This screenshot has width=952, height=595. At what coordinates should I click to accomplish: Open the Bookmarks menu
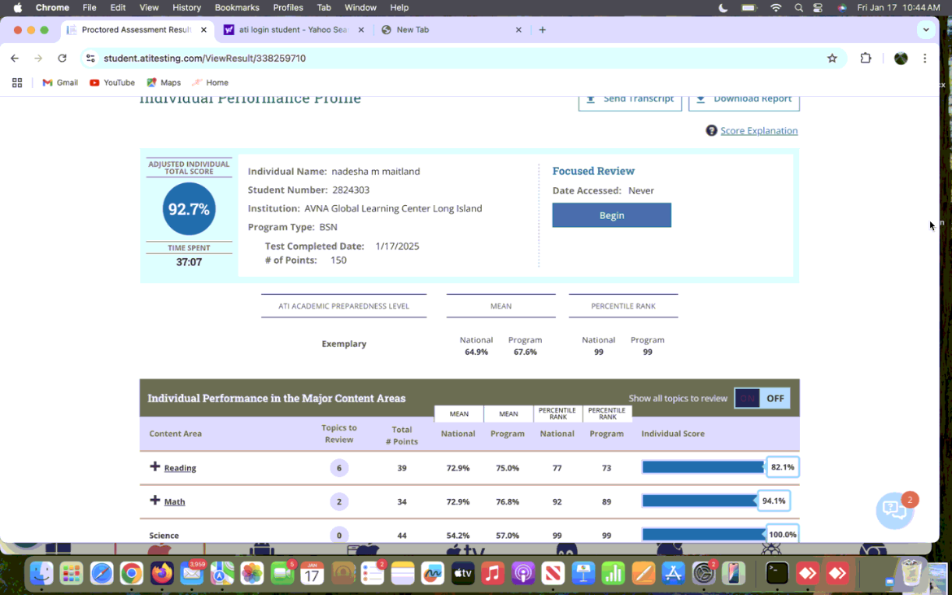coord(237,7)
